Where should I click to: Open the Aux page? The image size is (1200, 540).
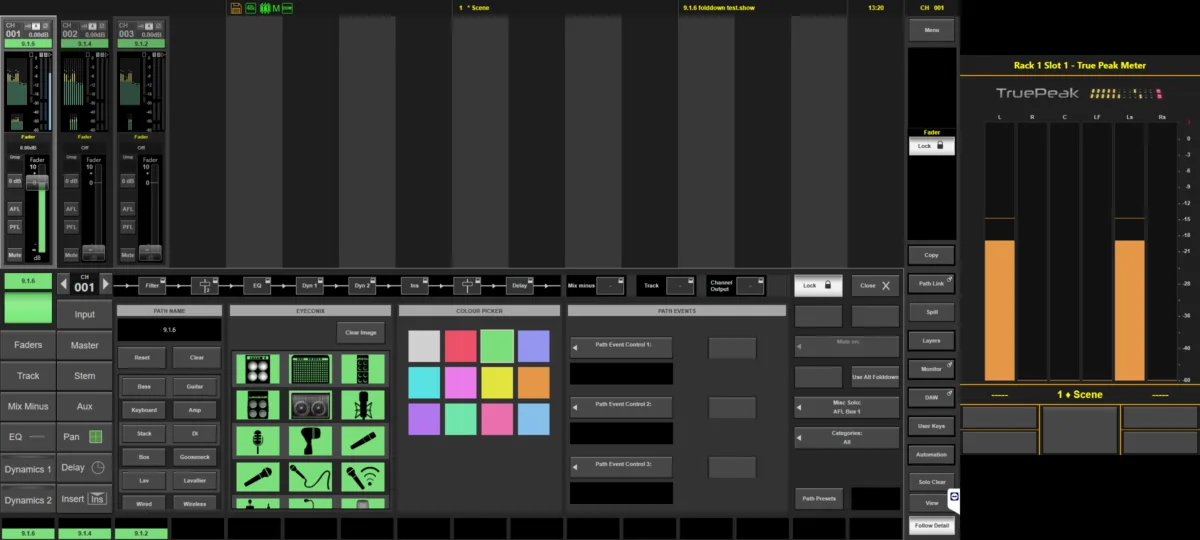84,406
